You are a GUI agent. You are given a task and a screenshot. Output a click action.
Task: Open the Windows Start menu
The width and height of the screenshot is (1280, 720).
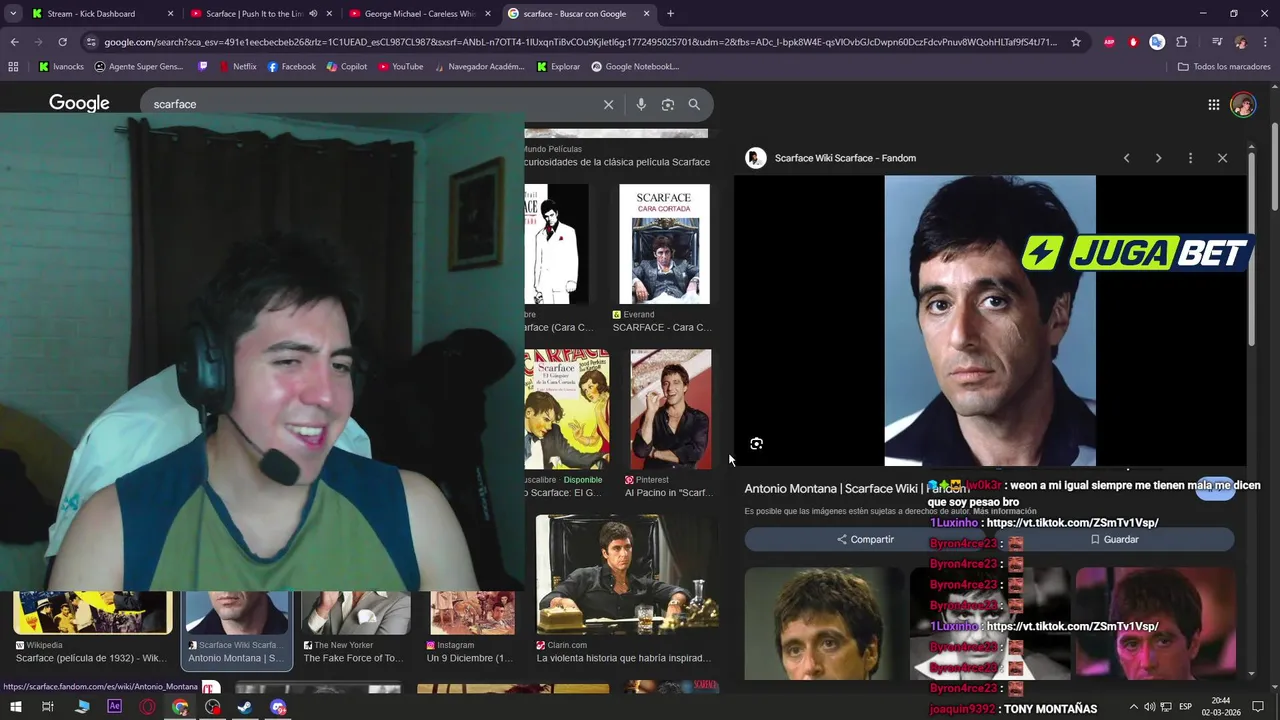tap(15, 707)
